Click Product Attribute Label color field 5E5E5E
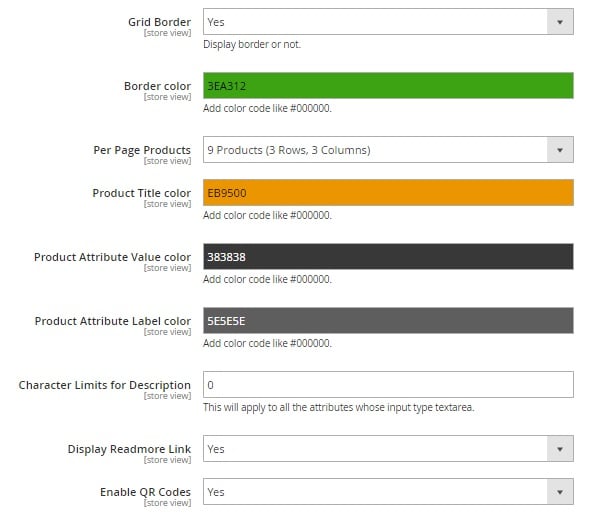The height and width of the screenshot is (517, 595). [388, 321]
